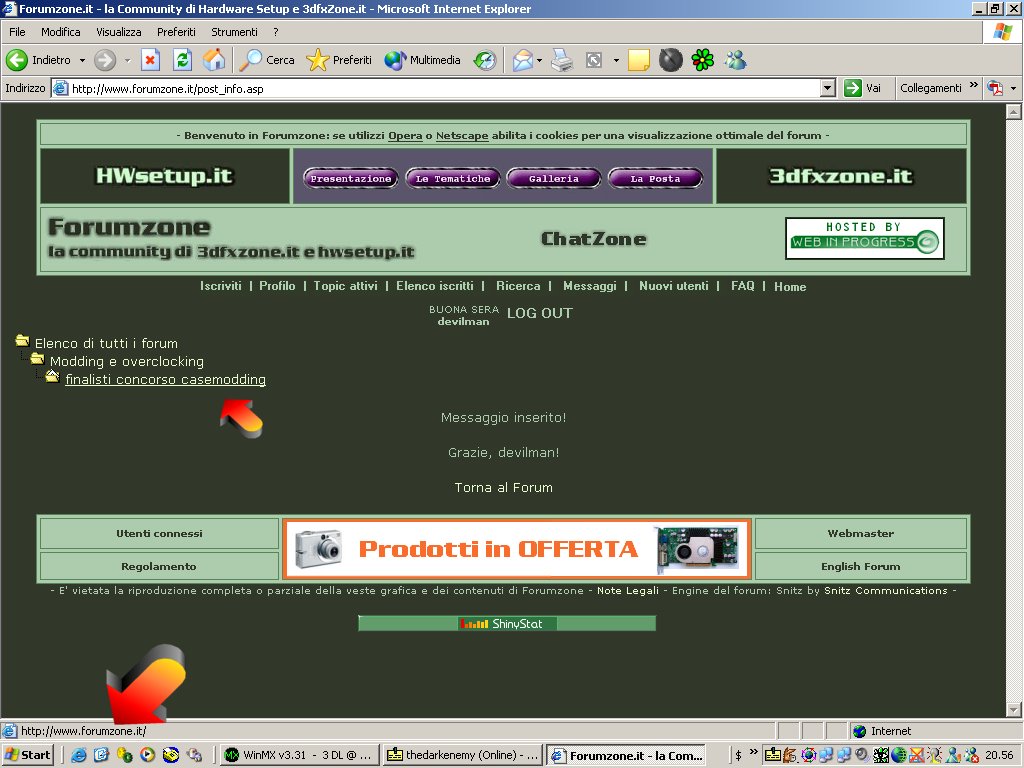
Task: Open ChatZone link
Action: point(594,239)
